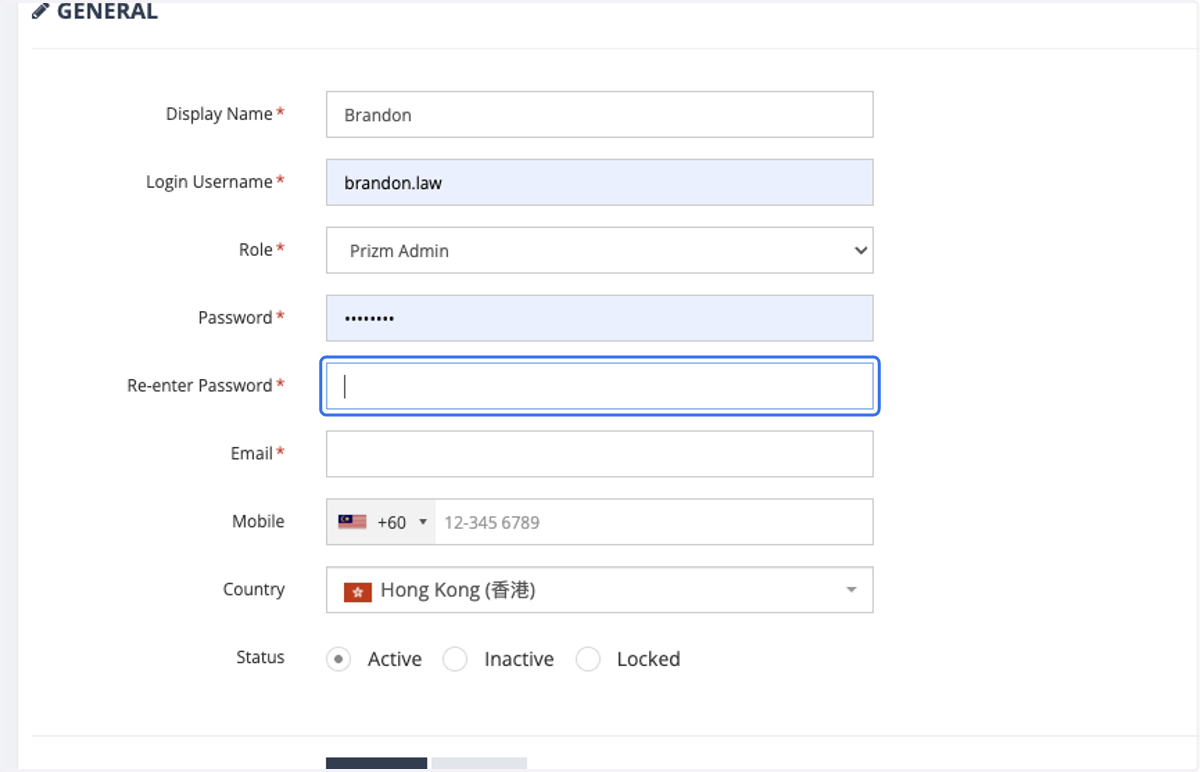Click the Active label text
The image size is (1200, 772).
point(395,659)
